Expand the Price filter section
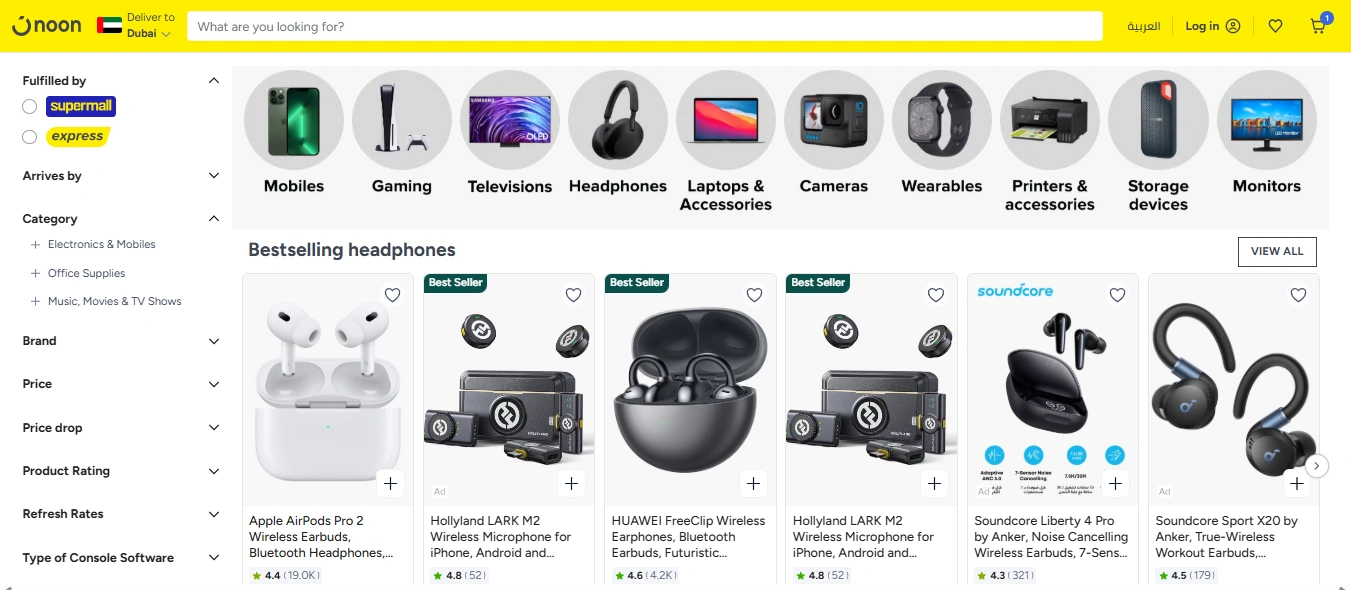 click(x=120, y=384)
